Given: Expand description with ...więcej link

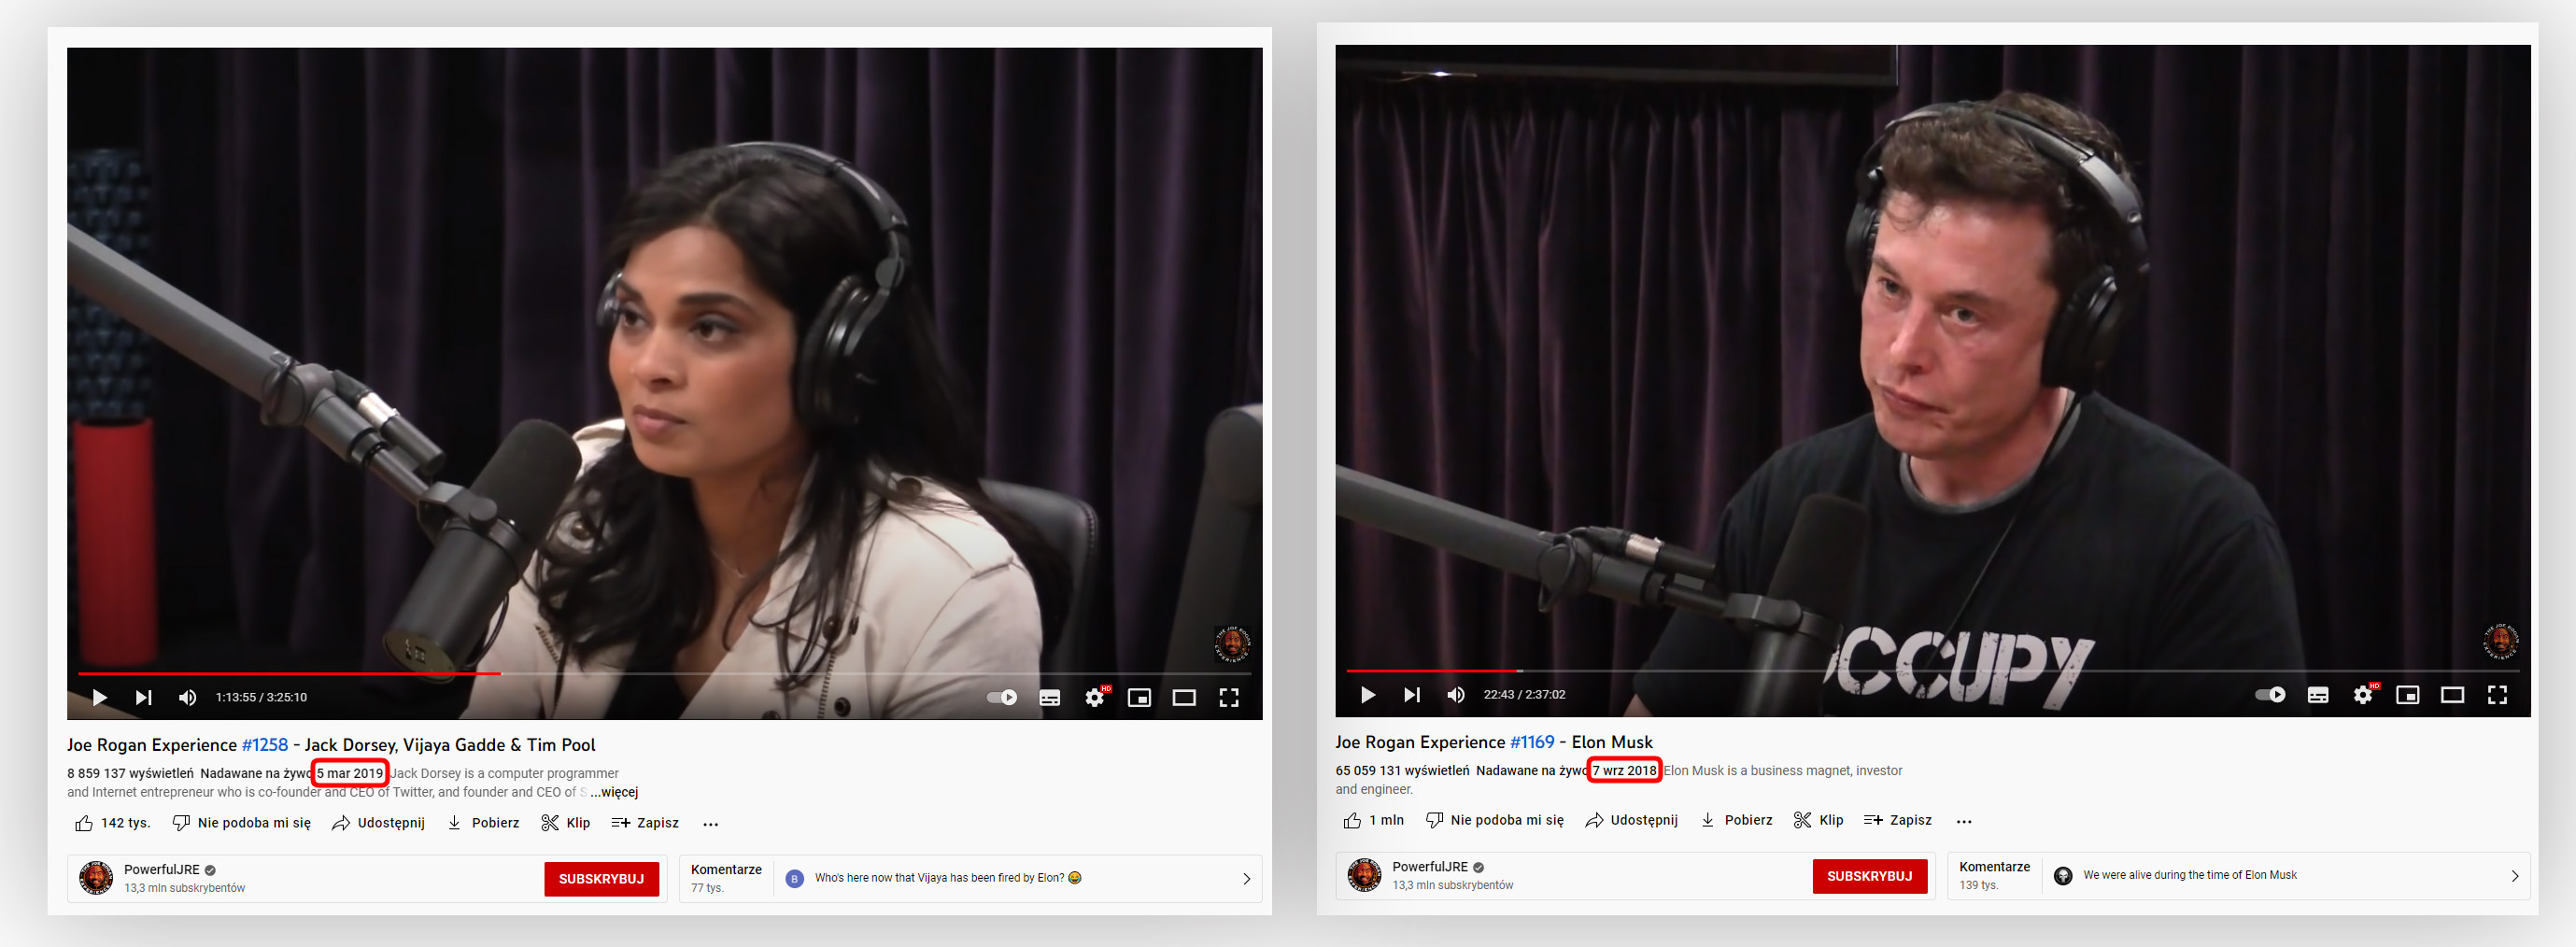Looking at the screenshot, I should pyautogui.click(x=614, y=792).
